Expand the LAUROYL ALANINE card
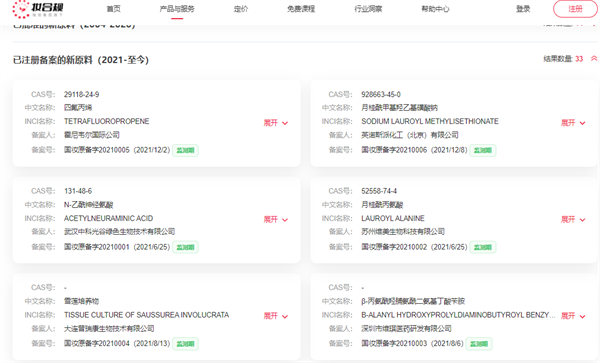Viewport: 600px width, 363px height. coord(573,220)
